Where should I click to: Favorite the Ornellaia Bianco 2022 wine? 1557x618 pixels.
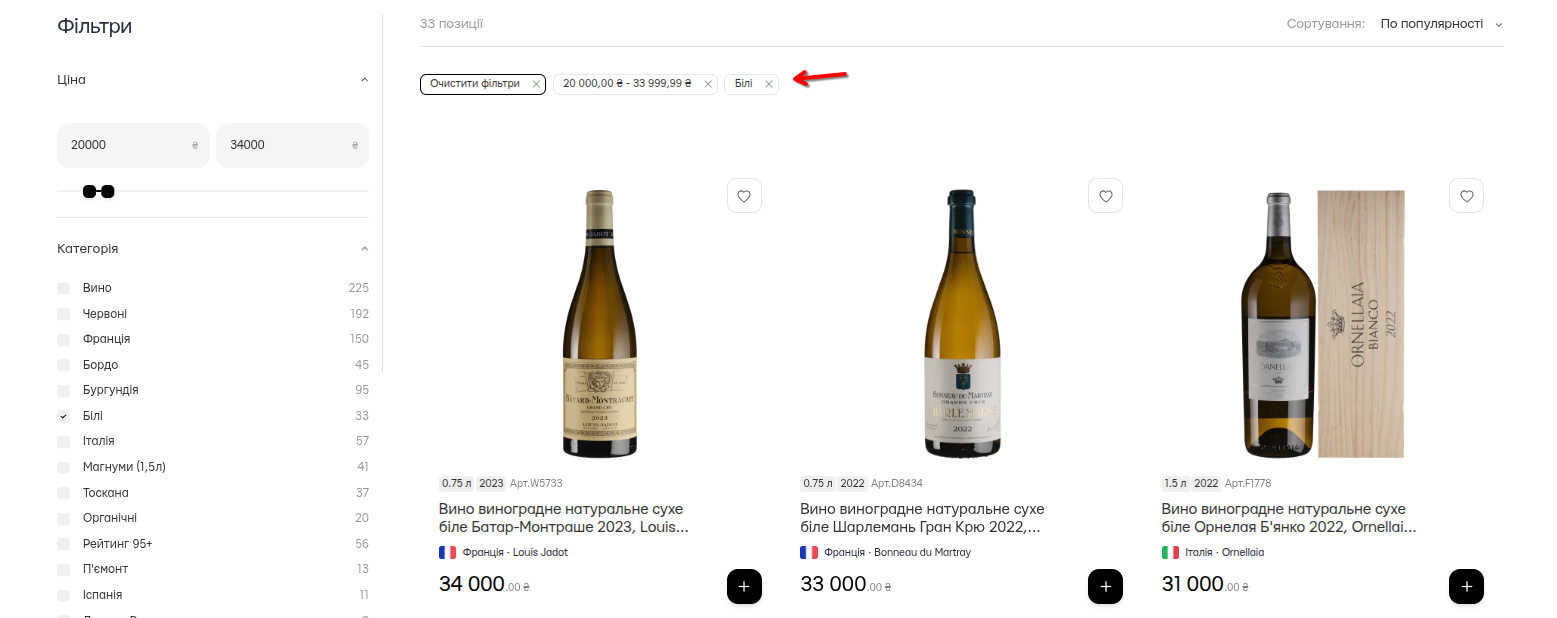click(x=1466, y=196)
